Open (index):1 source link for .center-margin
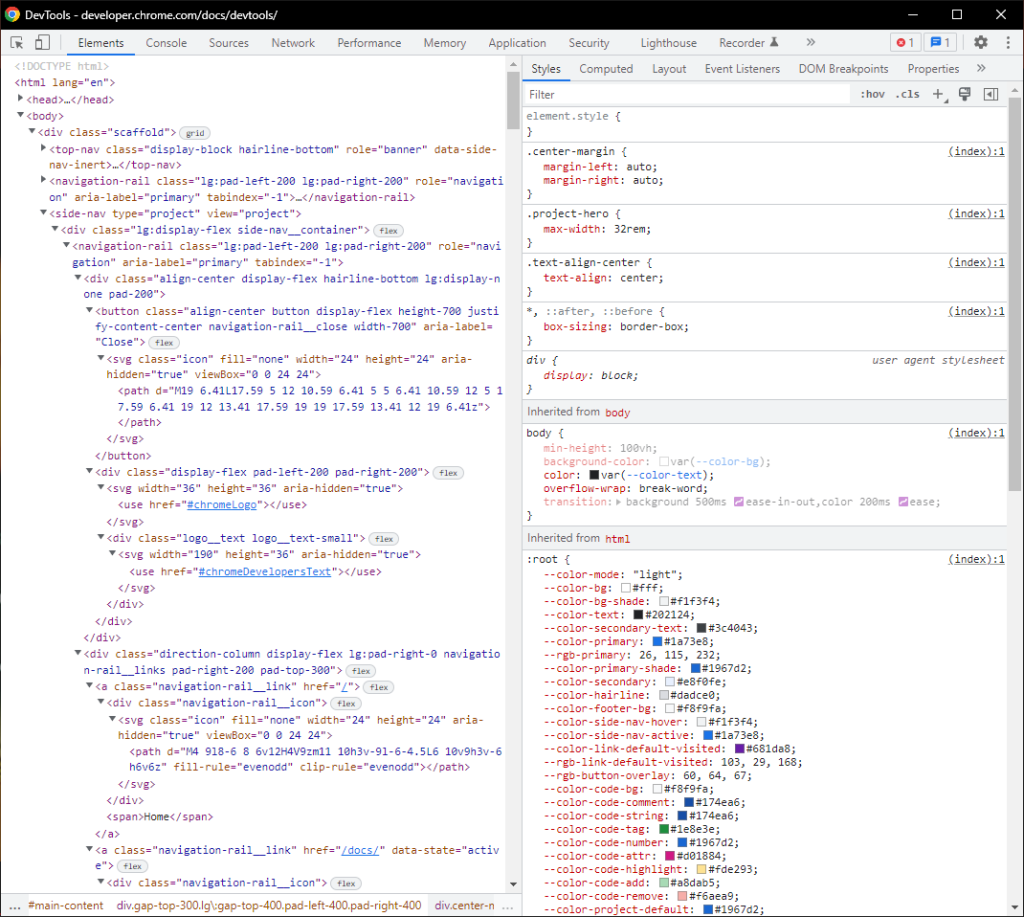 click(976, 152)
